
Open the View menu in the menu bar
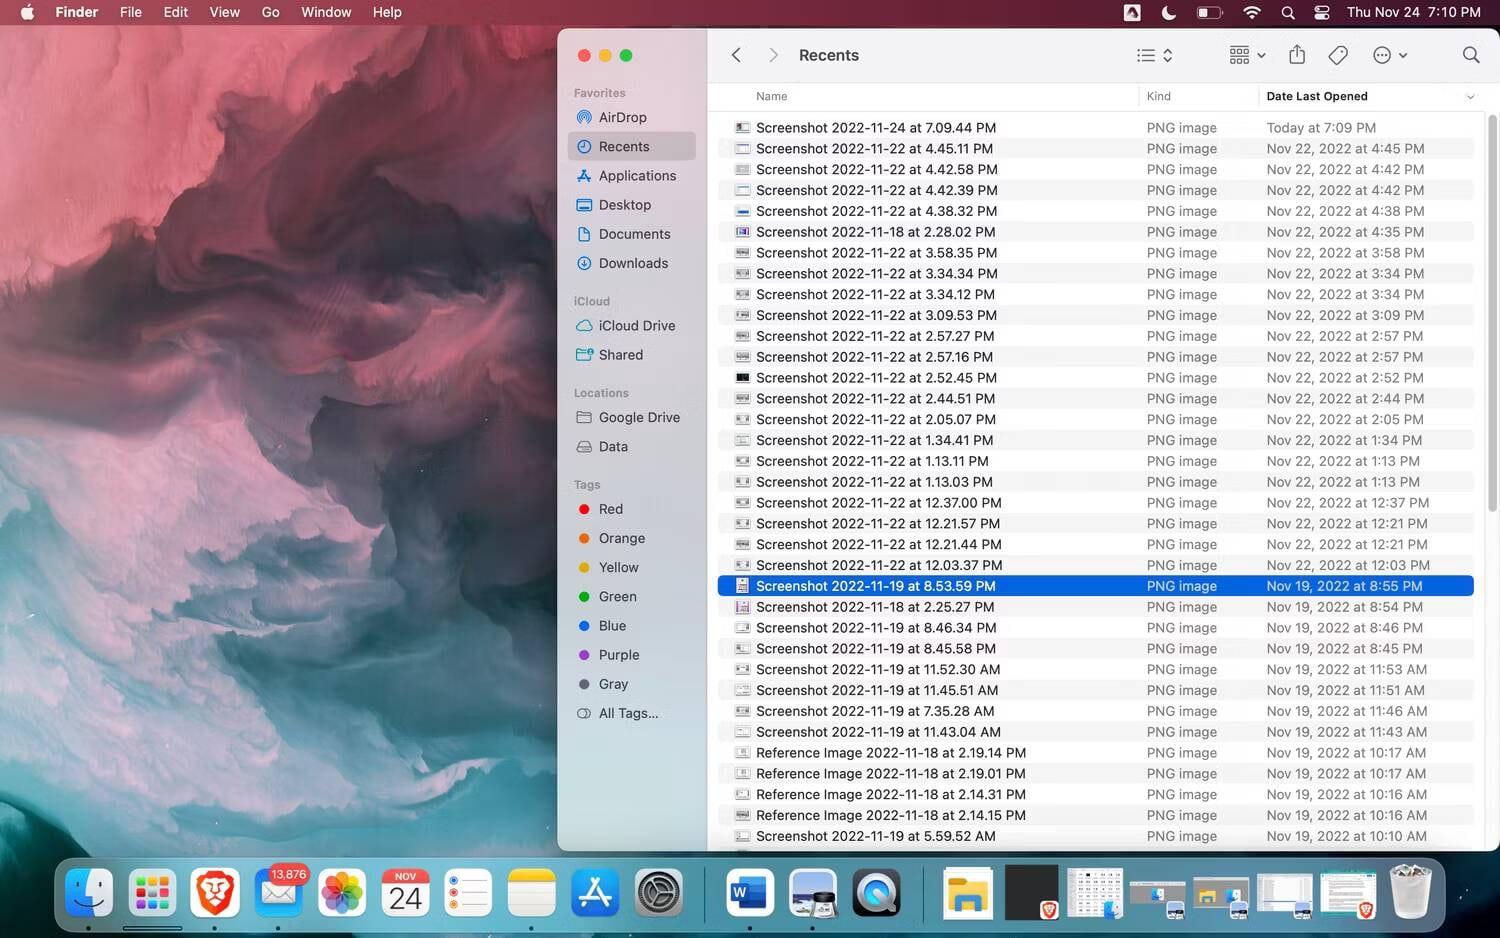click(224, 12)
